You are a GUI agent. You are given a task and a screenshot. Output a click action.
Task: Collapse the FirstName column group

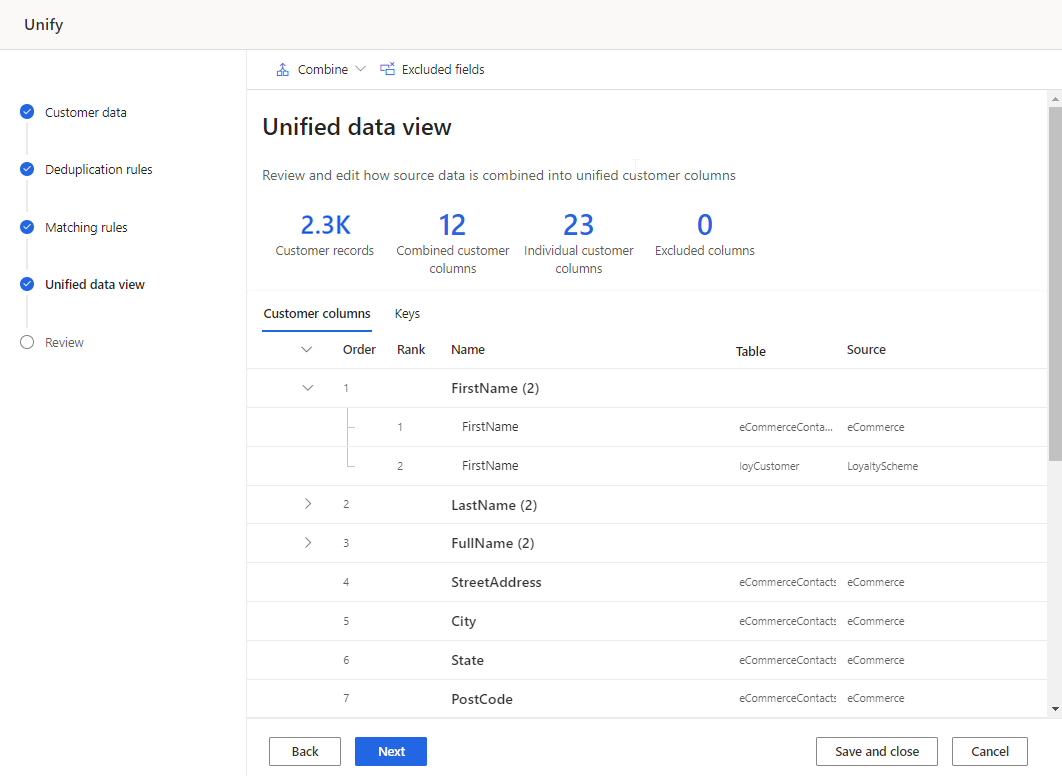(308, 387)
